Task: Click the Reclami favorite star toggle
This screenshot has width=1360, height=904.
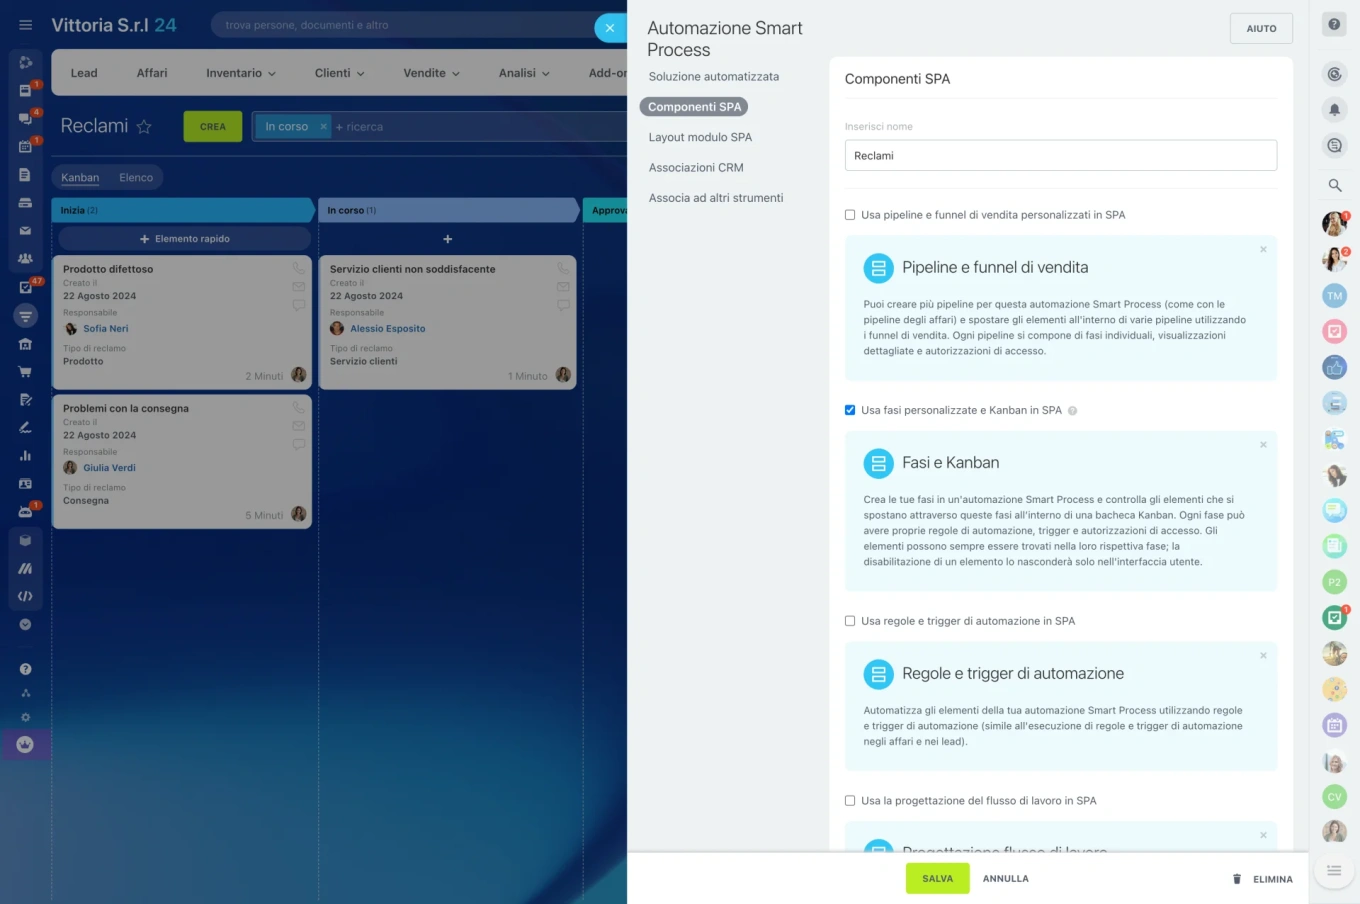Action: point(145,126)
